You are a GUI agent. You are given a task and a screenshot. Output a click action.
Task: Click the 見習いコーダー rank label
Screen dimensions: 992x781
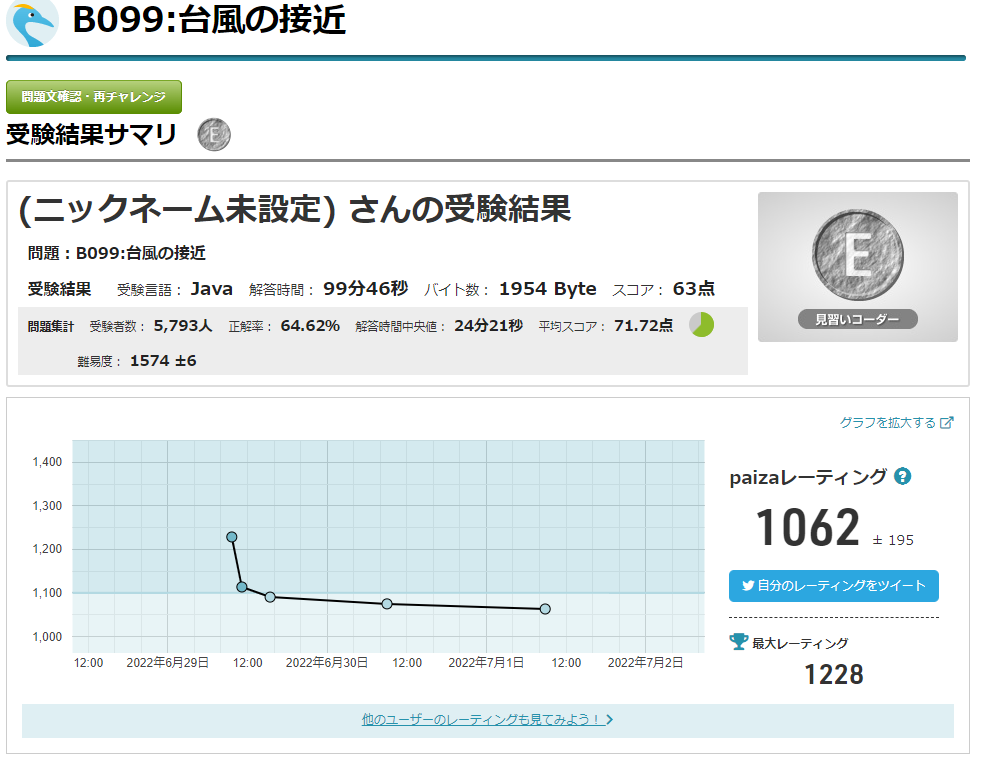(x=857, y=320)
